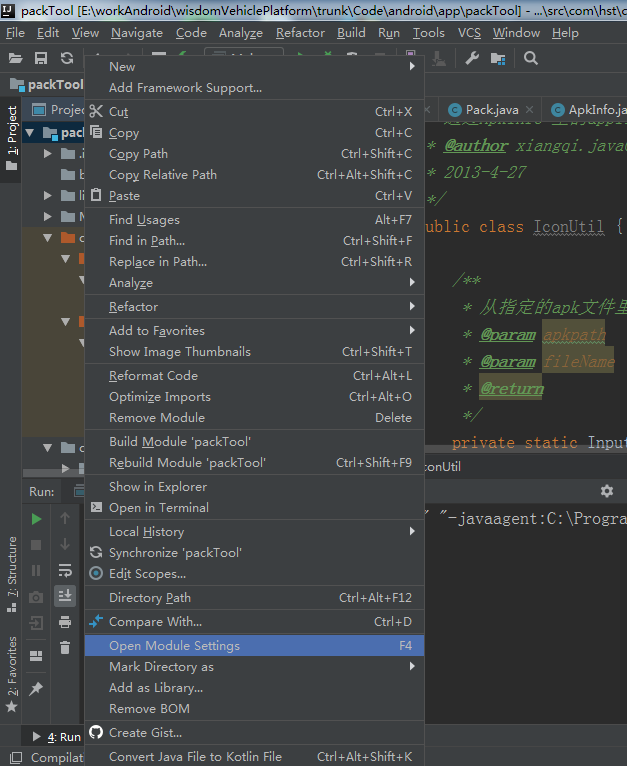Viewport: 627px width, 766px height.
Task: Expand the Mark Directory as submenu
Action: click(254, 667)
